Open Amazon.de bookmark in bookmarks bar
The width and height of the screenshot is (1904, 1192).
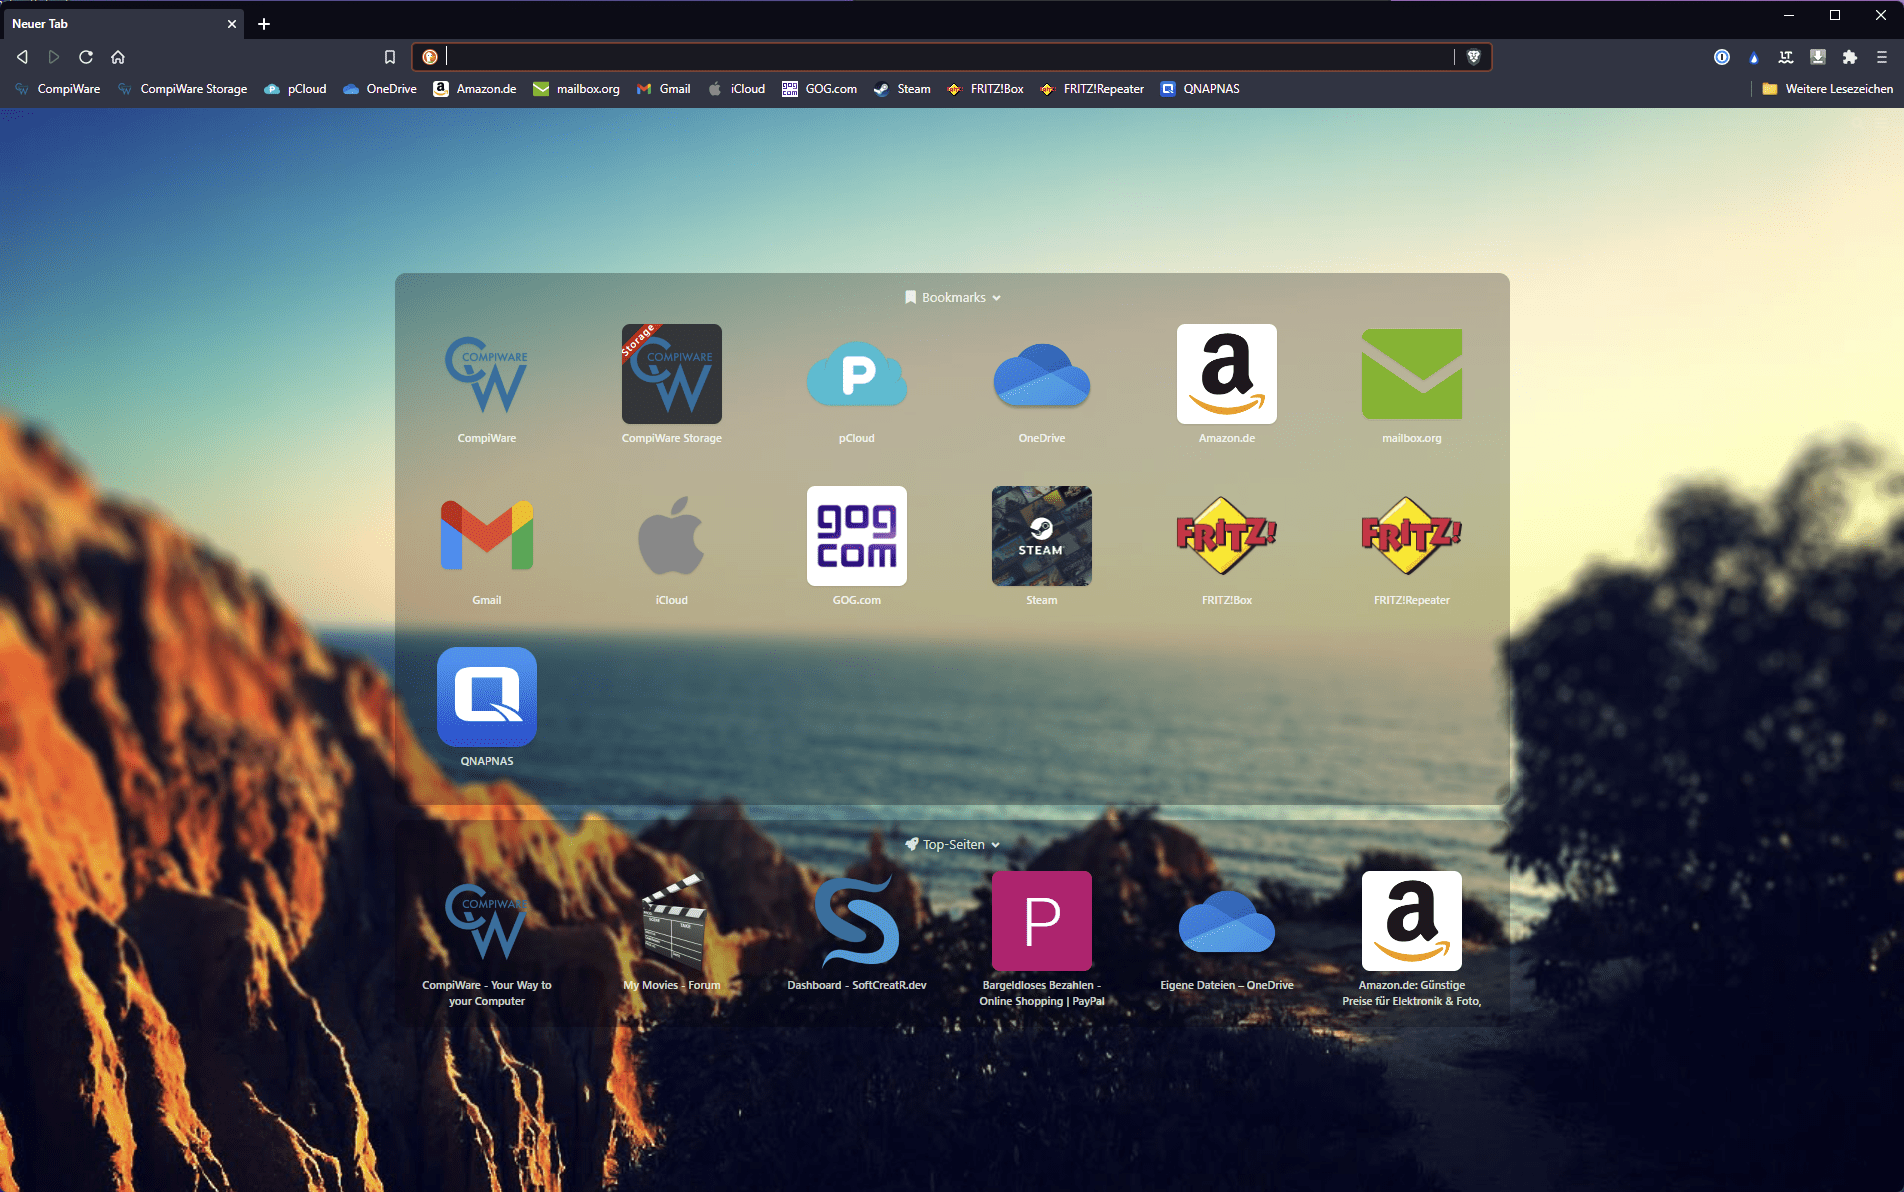pos(475,89)
